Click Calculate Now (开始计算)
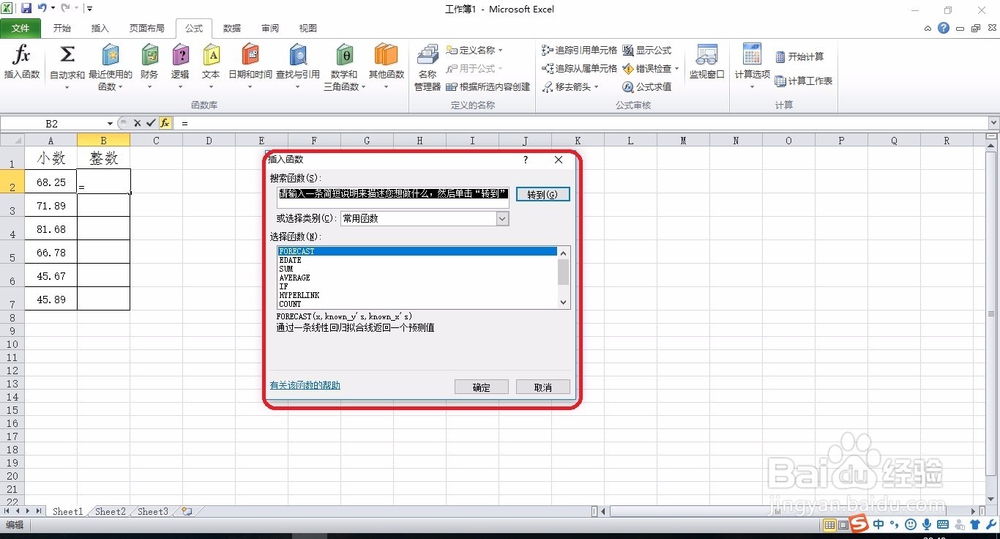 click(799, 57)
